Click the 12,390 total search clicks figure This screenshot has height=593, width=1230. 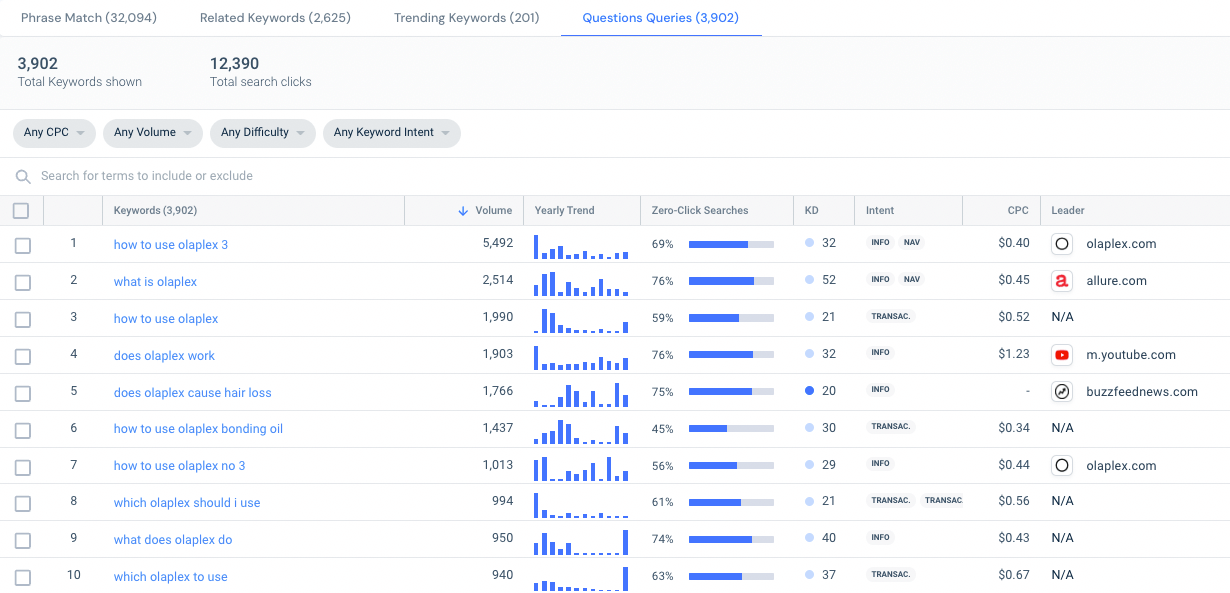click(x=235, y=64)
